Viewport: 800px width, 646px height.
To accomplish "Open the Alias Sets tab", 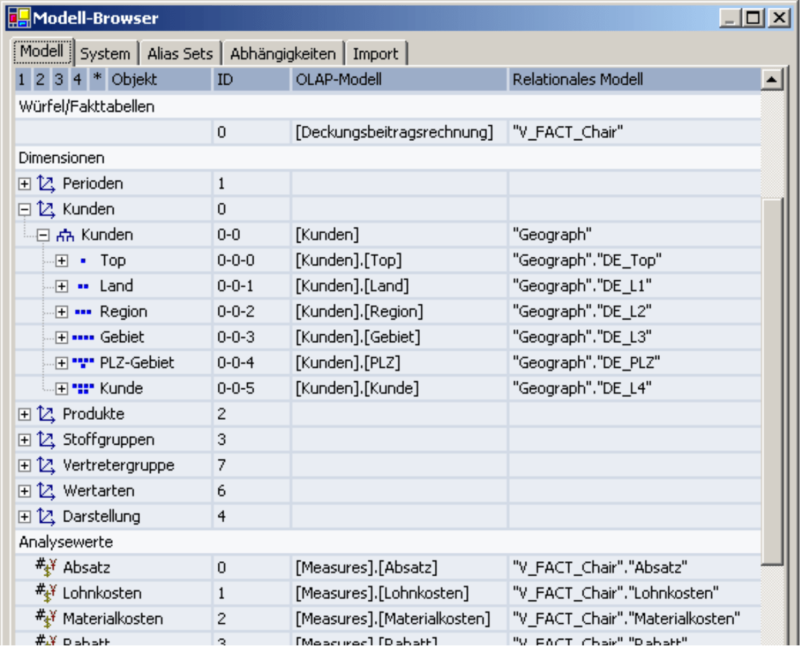I will click(x=180, y=54).
